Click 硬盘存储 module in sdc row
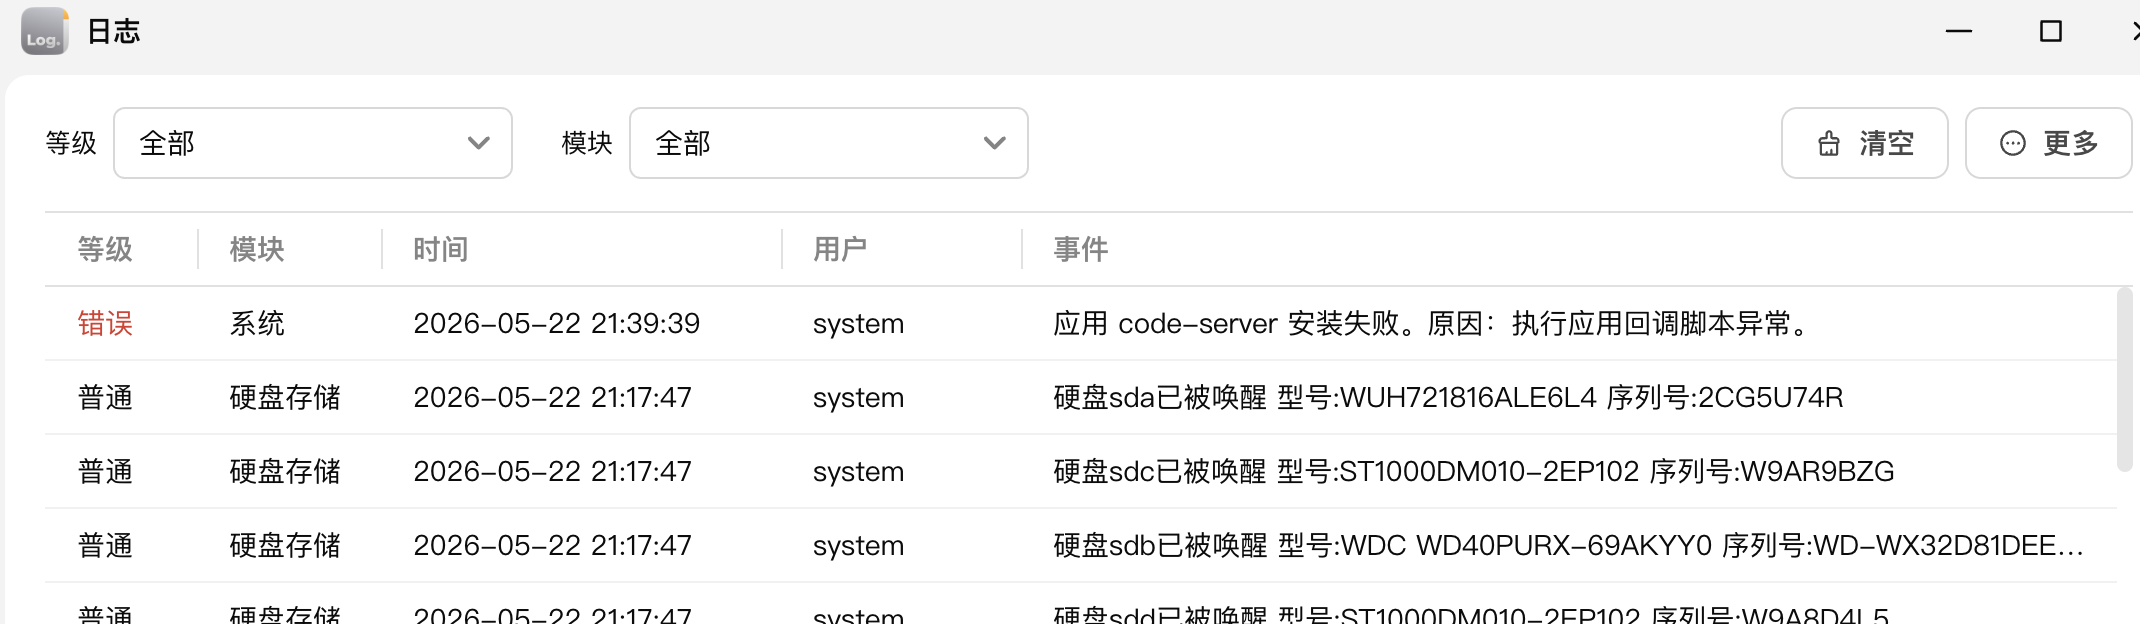Screen dimensions: 2140x624 coord(285,471)
